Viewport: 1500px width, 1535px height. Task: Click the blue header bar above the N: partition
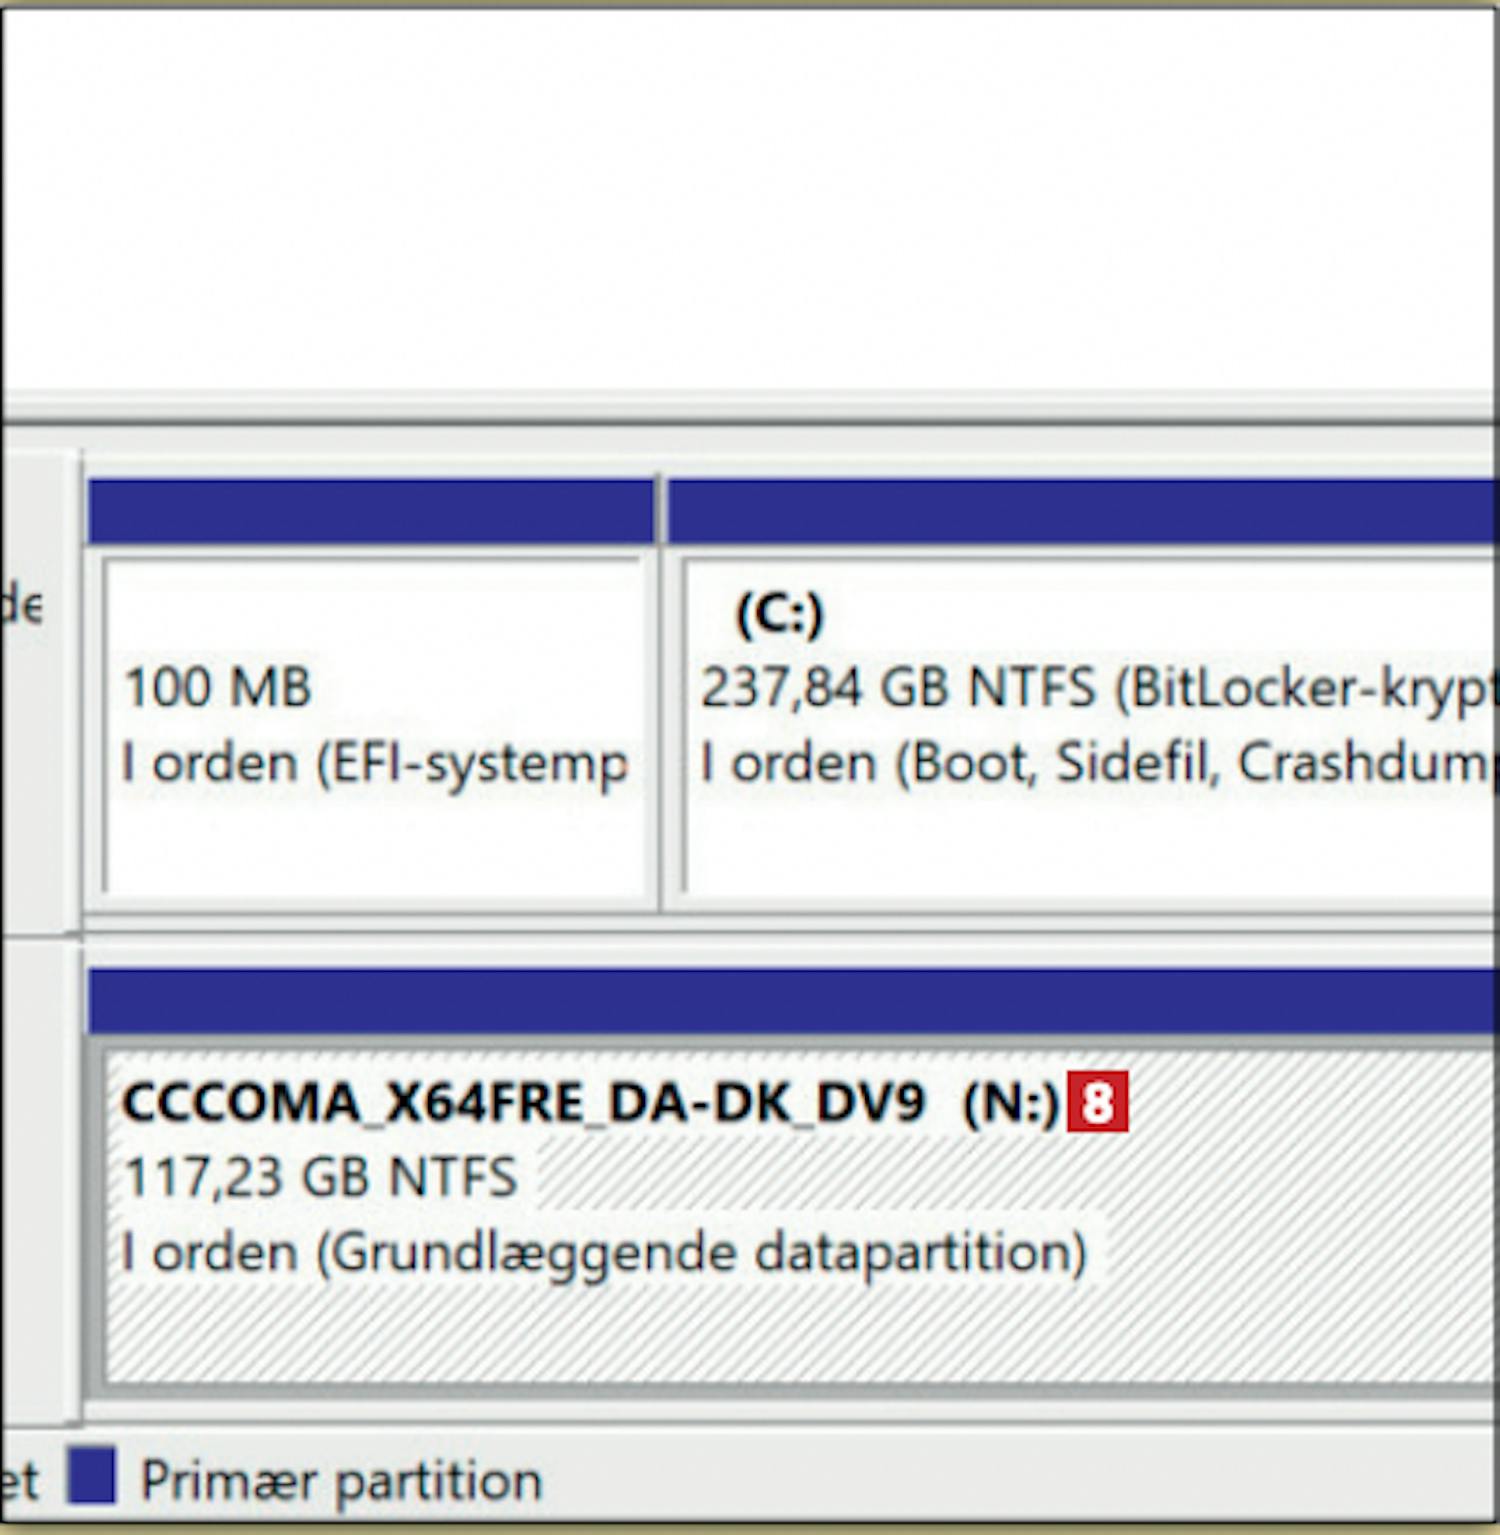790,1000
